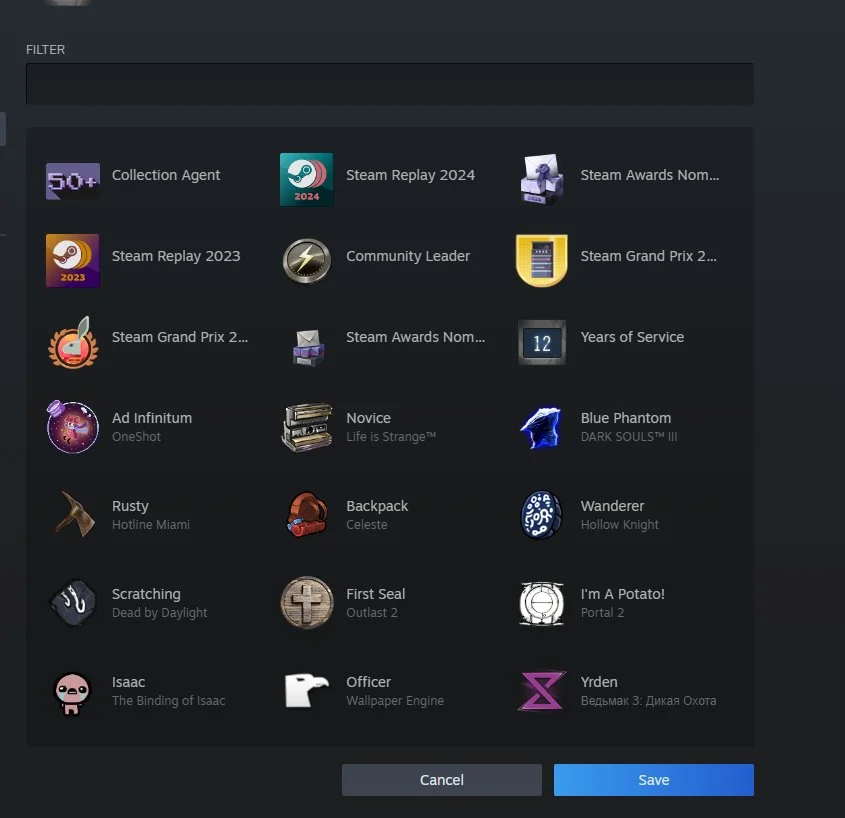Pick the Hotline Miami Rusty badge icon
Viewport: 845px width, 818px height.
click(73, 515)
